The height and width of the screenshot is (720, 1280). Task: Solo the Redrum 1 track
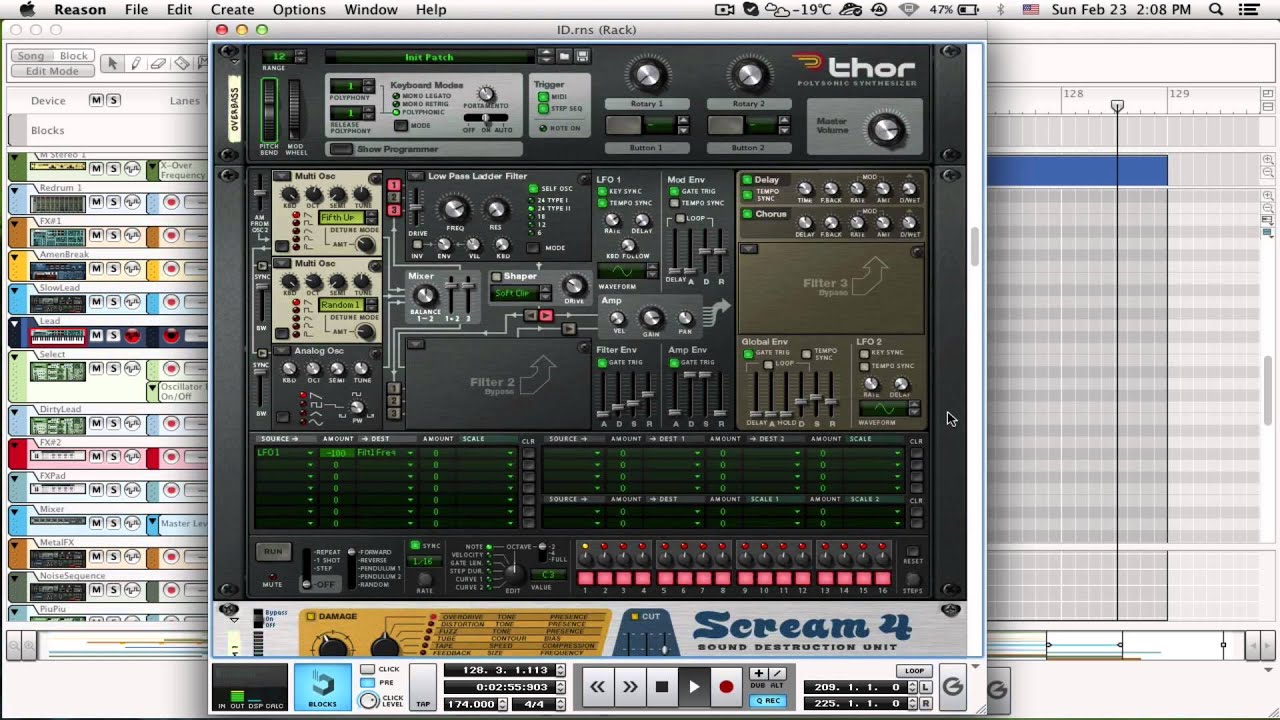[113, 202]
